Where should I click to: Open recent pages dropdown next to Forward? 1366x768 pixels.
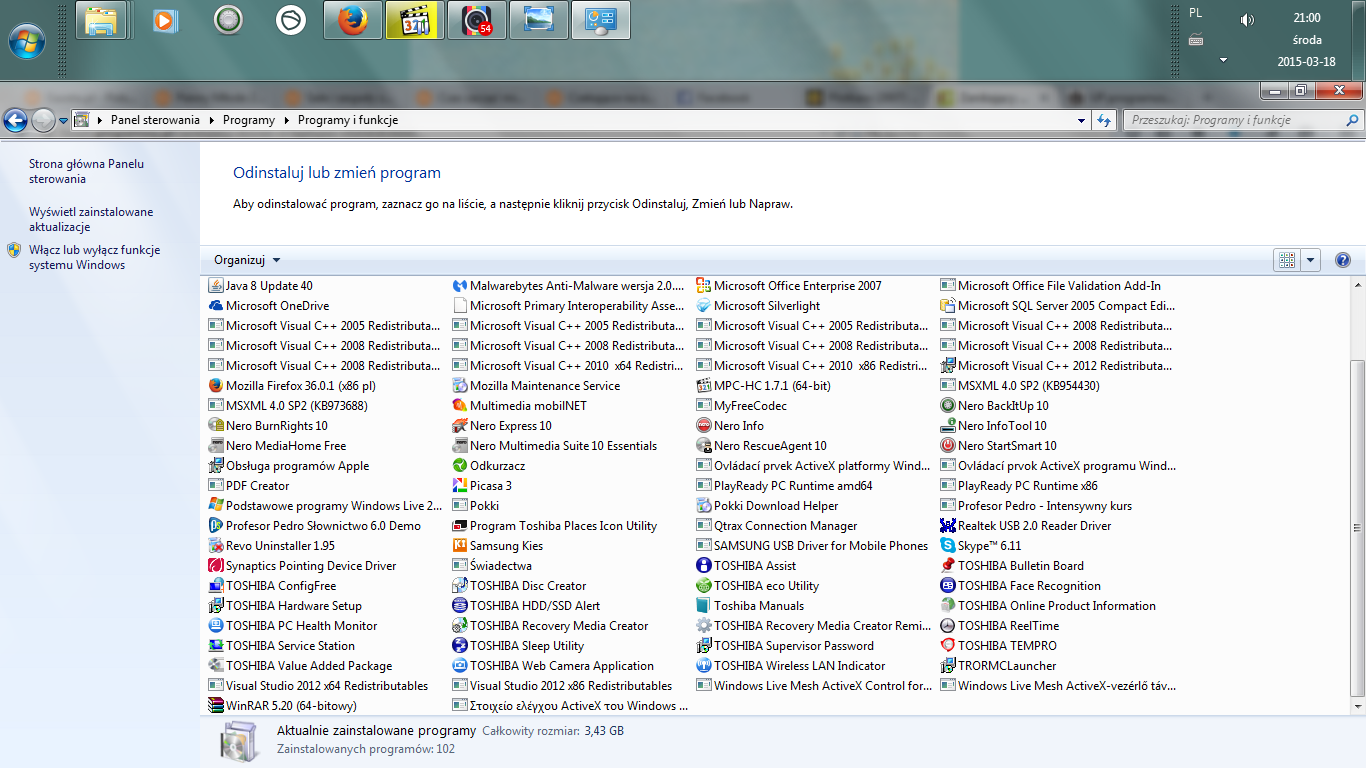[x=64, y=120]
